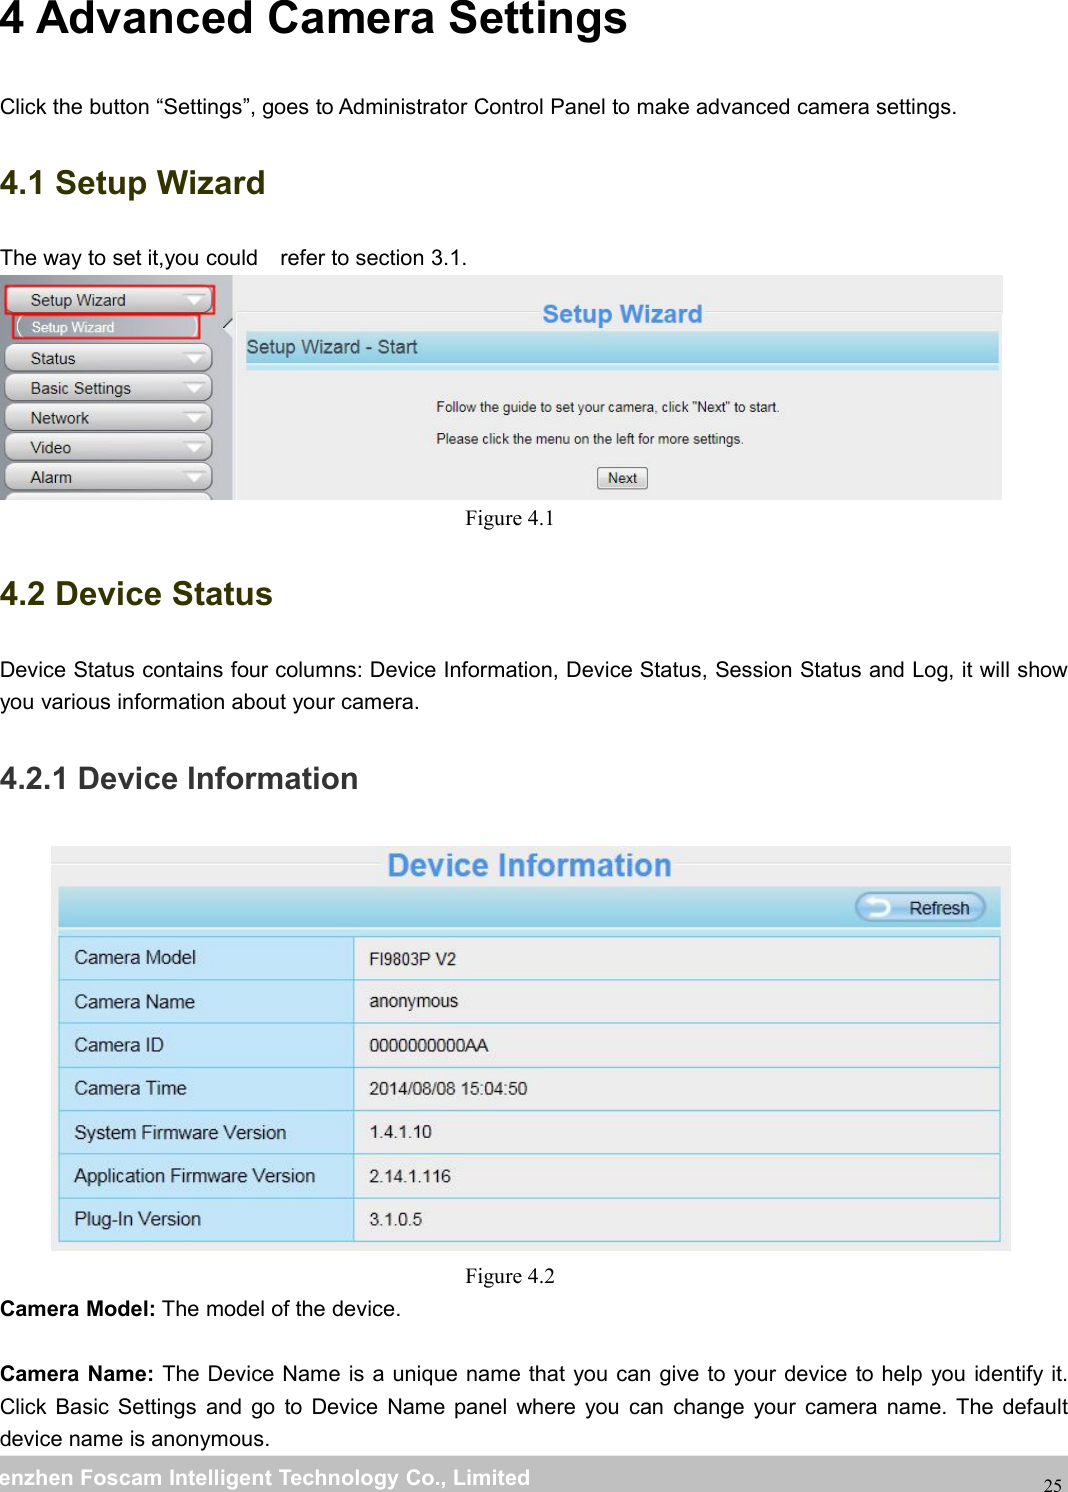
Task: Click the Application Firmware Version label
Action: pos(194,1176)
